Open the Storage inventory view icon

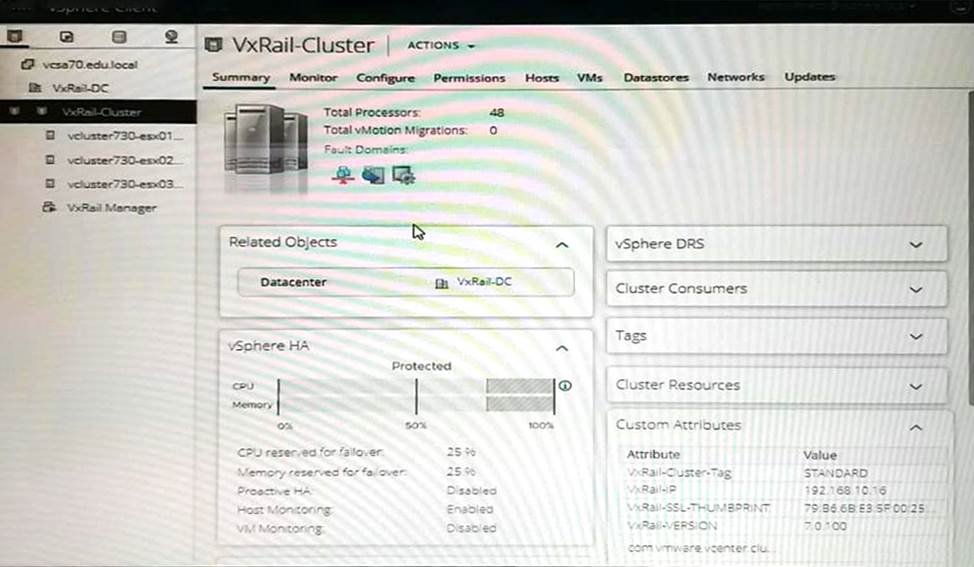click(119, 38)
